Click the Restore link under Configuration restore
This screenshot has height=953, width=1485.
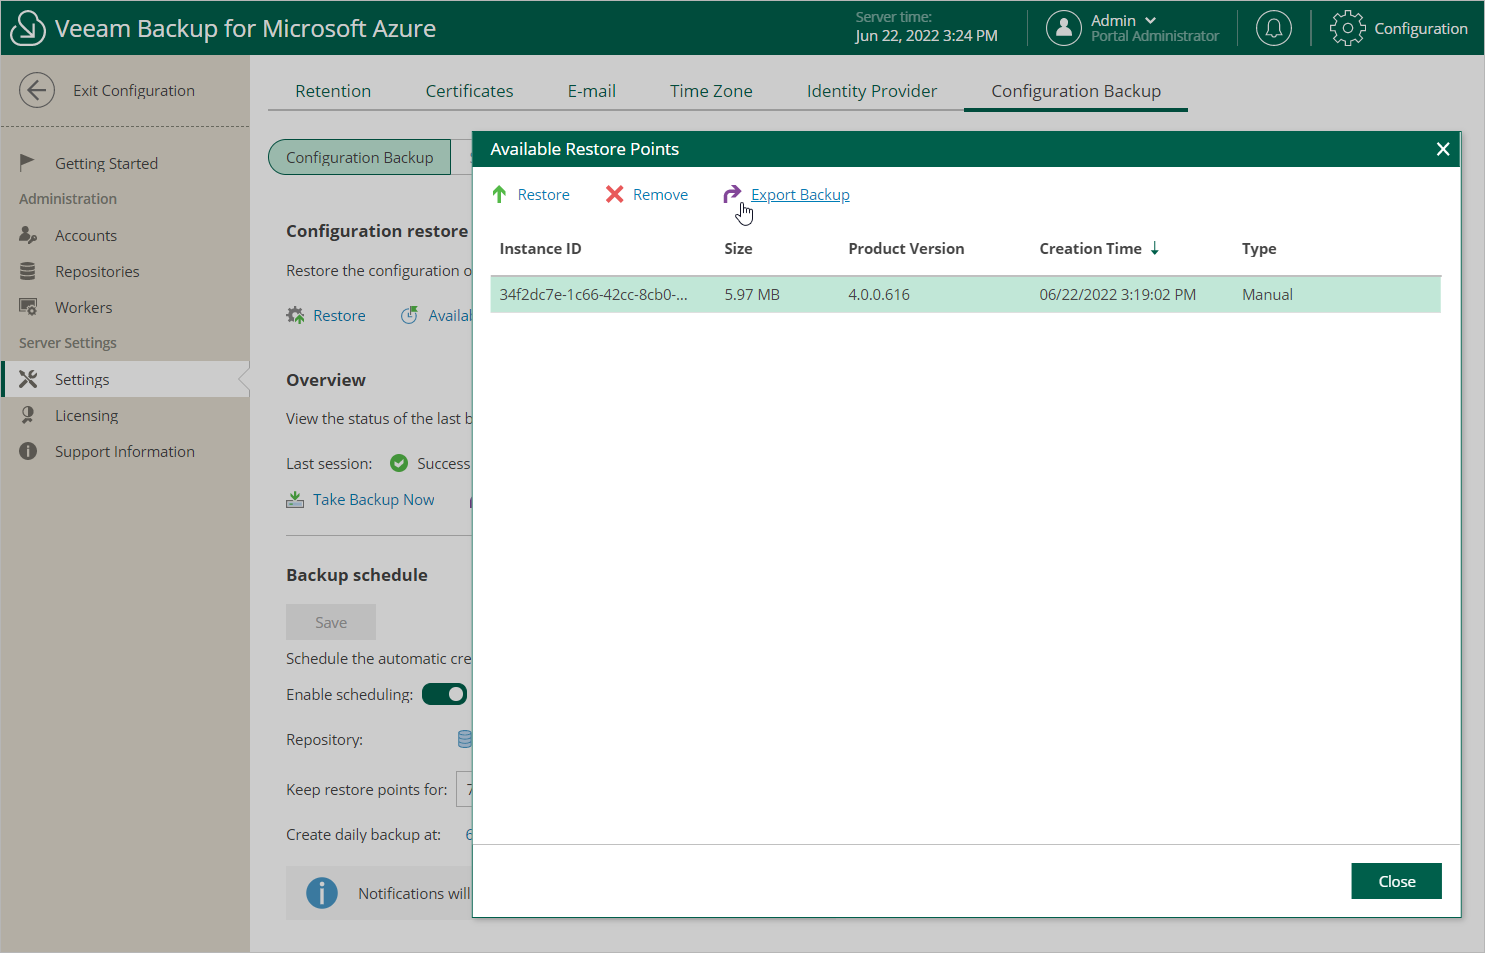click(339, 315)
